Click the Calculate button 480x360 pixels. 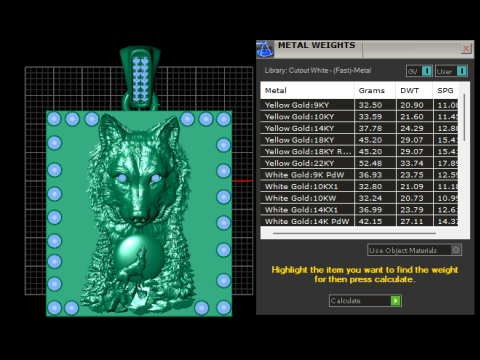[x=365, y=301]
